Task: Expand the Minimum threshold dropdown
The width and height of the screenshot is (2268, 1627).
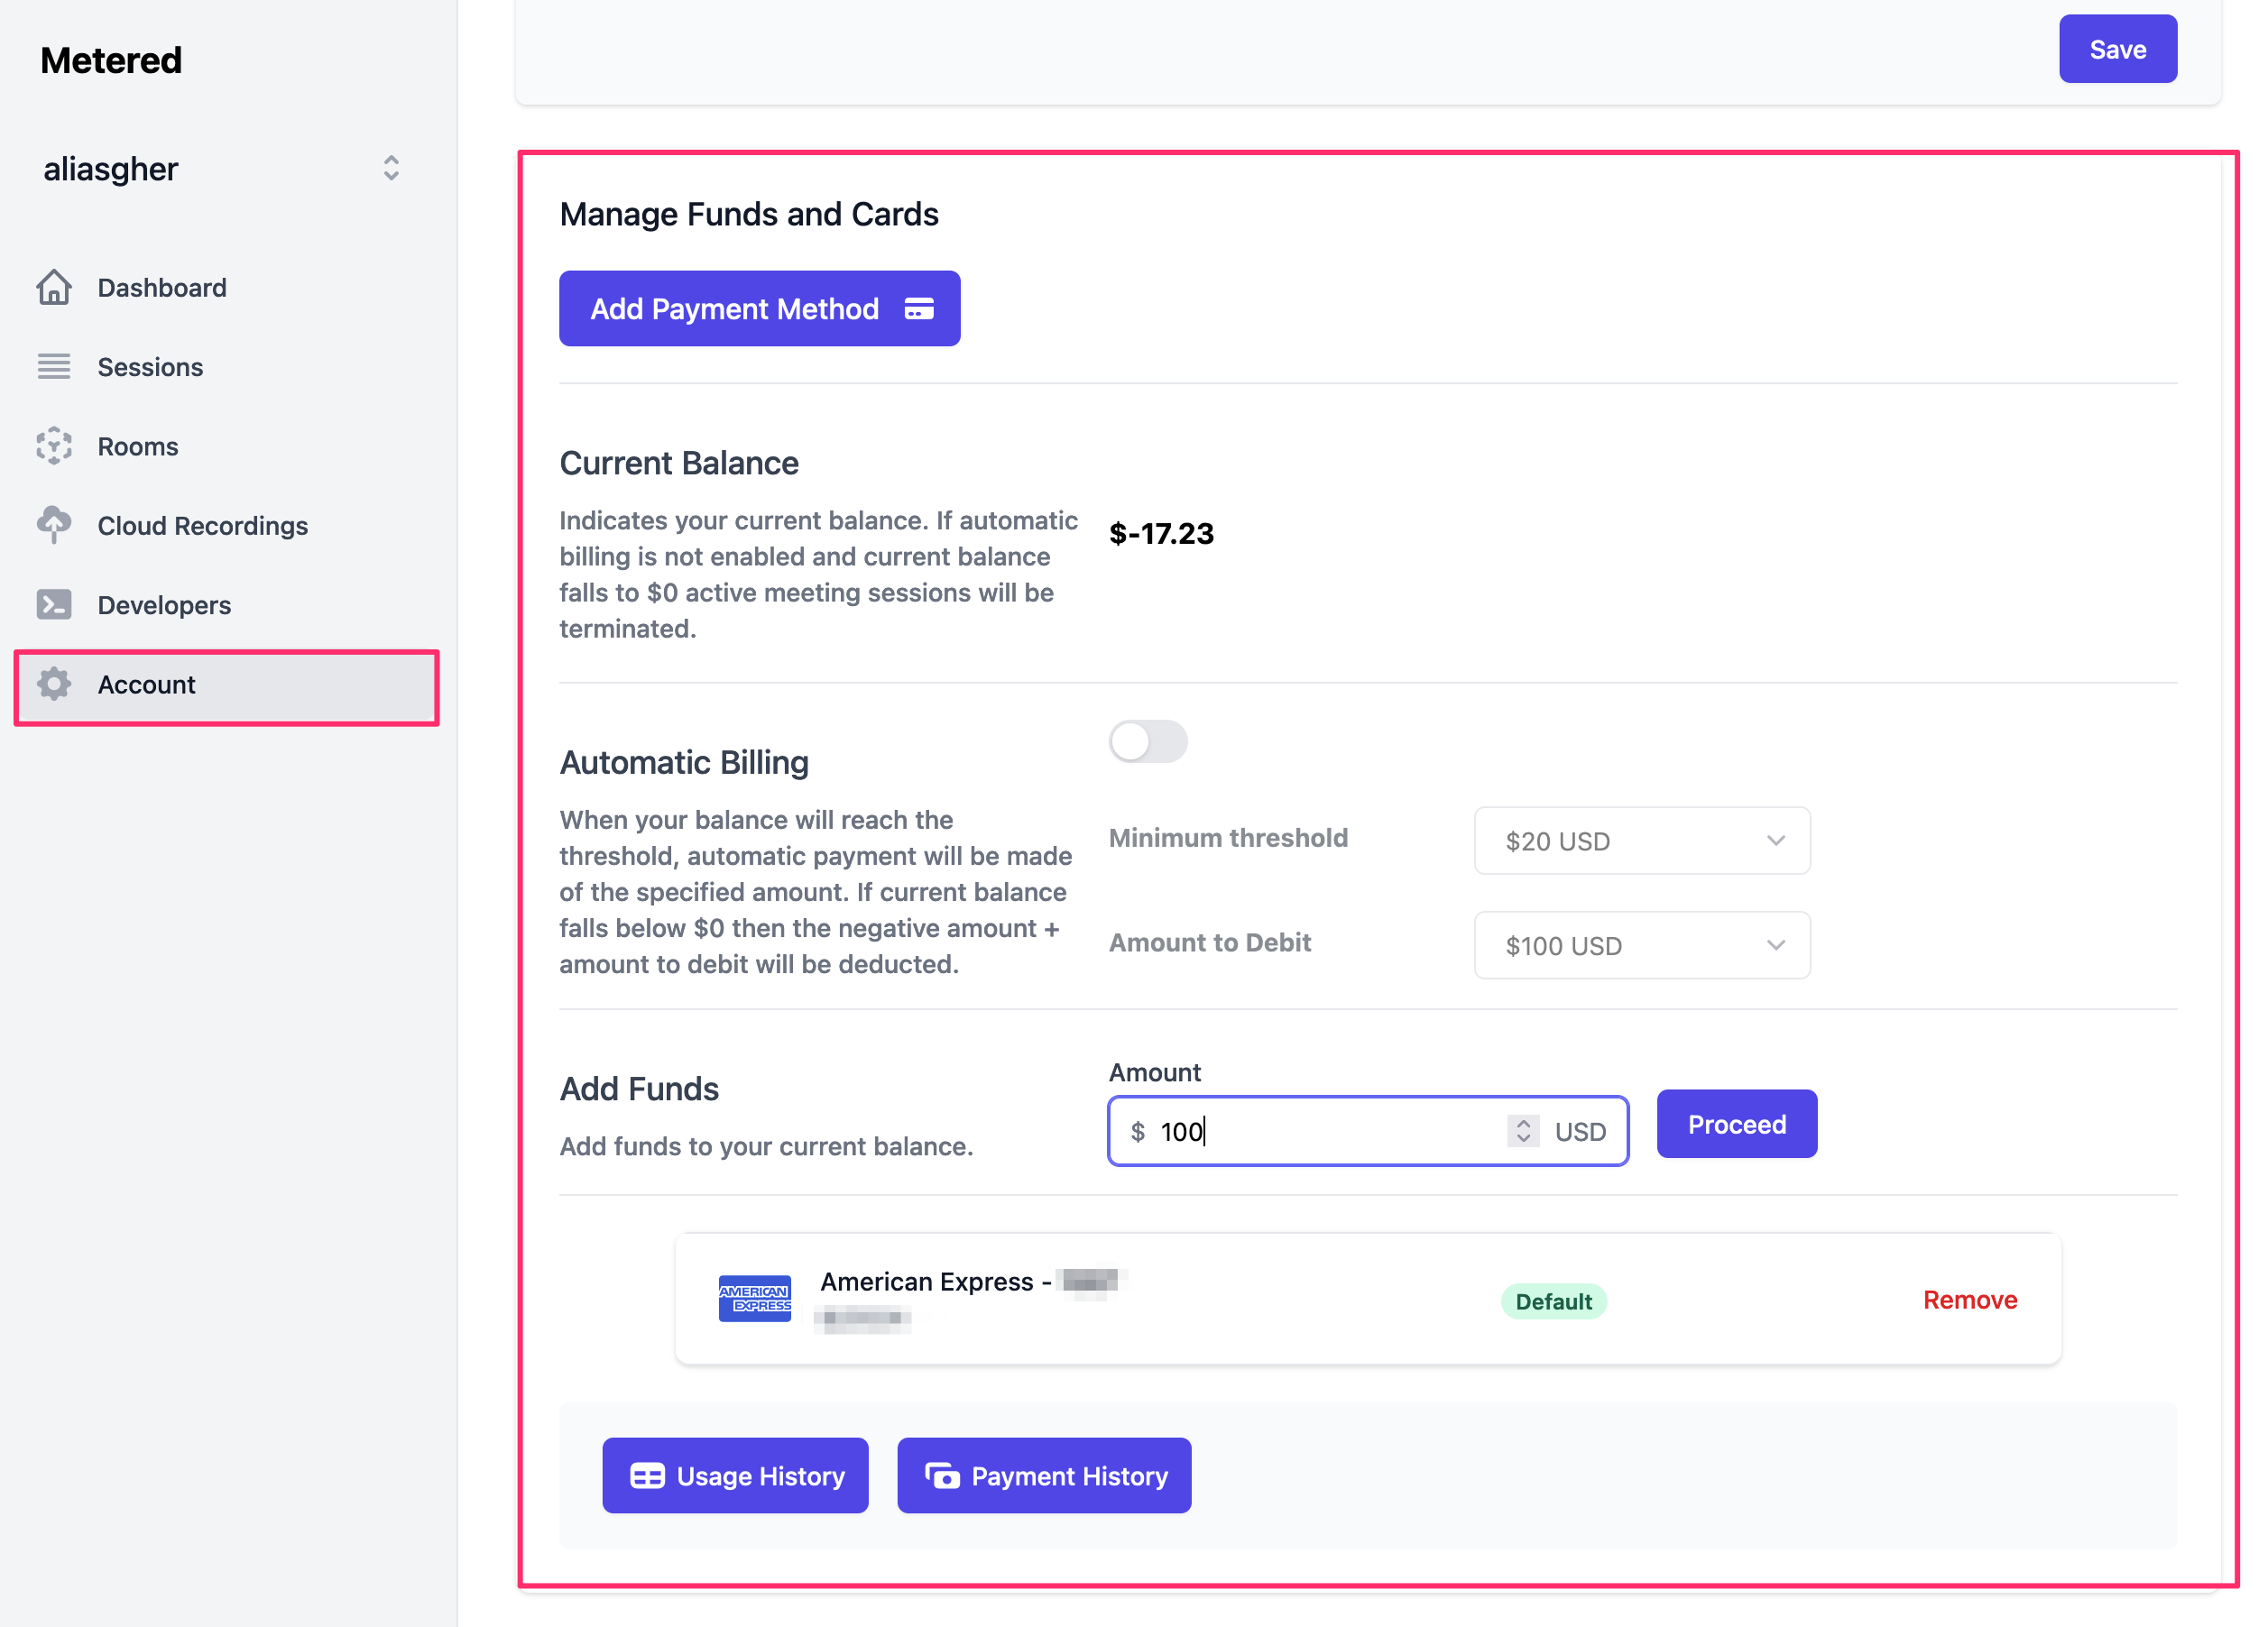Action: [1639, 840]
